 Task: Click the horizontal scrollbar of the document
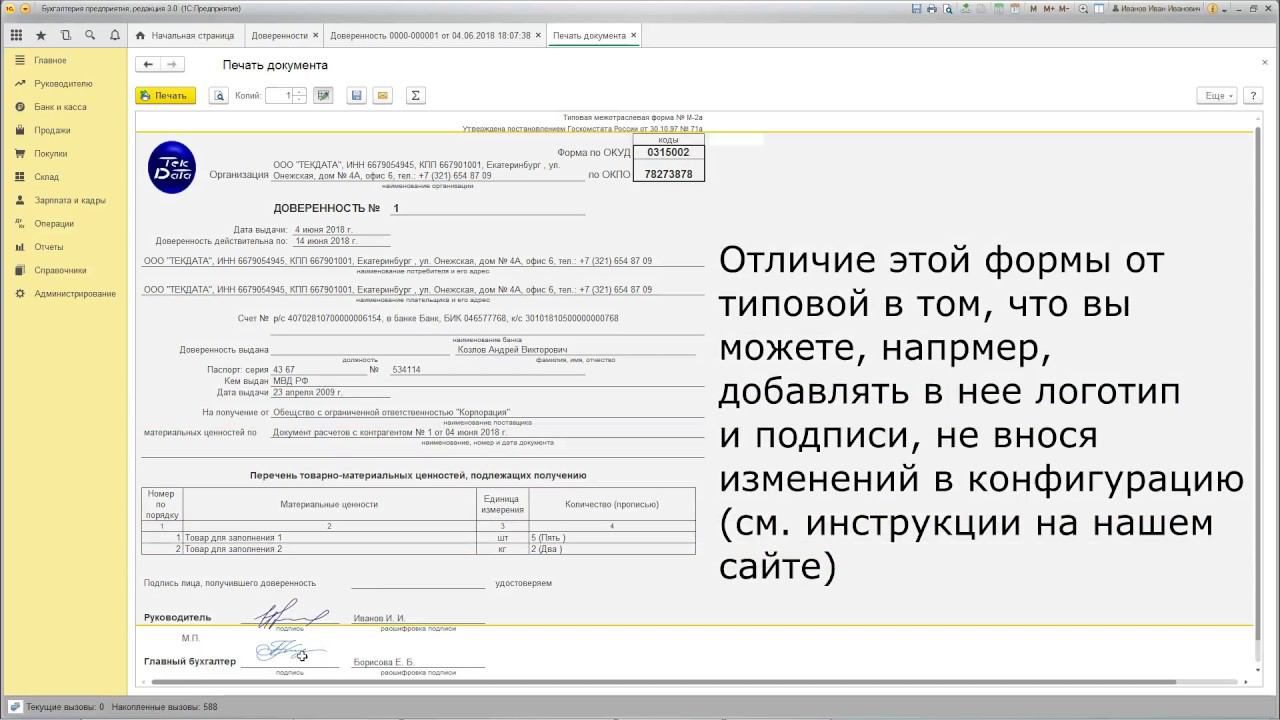(x=694, y=682)
